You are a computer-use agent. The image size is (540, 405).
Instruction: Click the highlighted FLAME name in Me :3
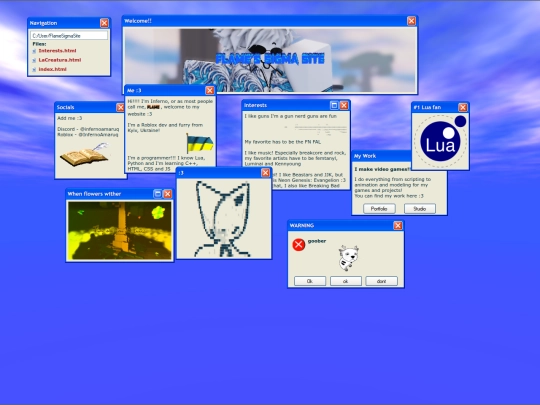[x=153, y=107]
